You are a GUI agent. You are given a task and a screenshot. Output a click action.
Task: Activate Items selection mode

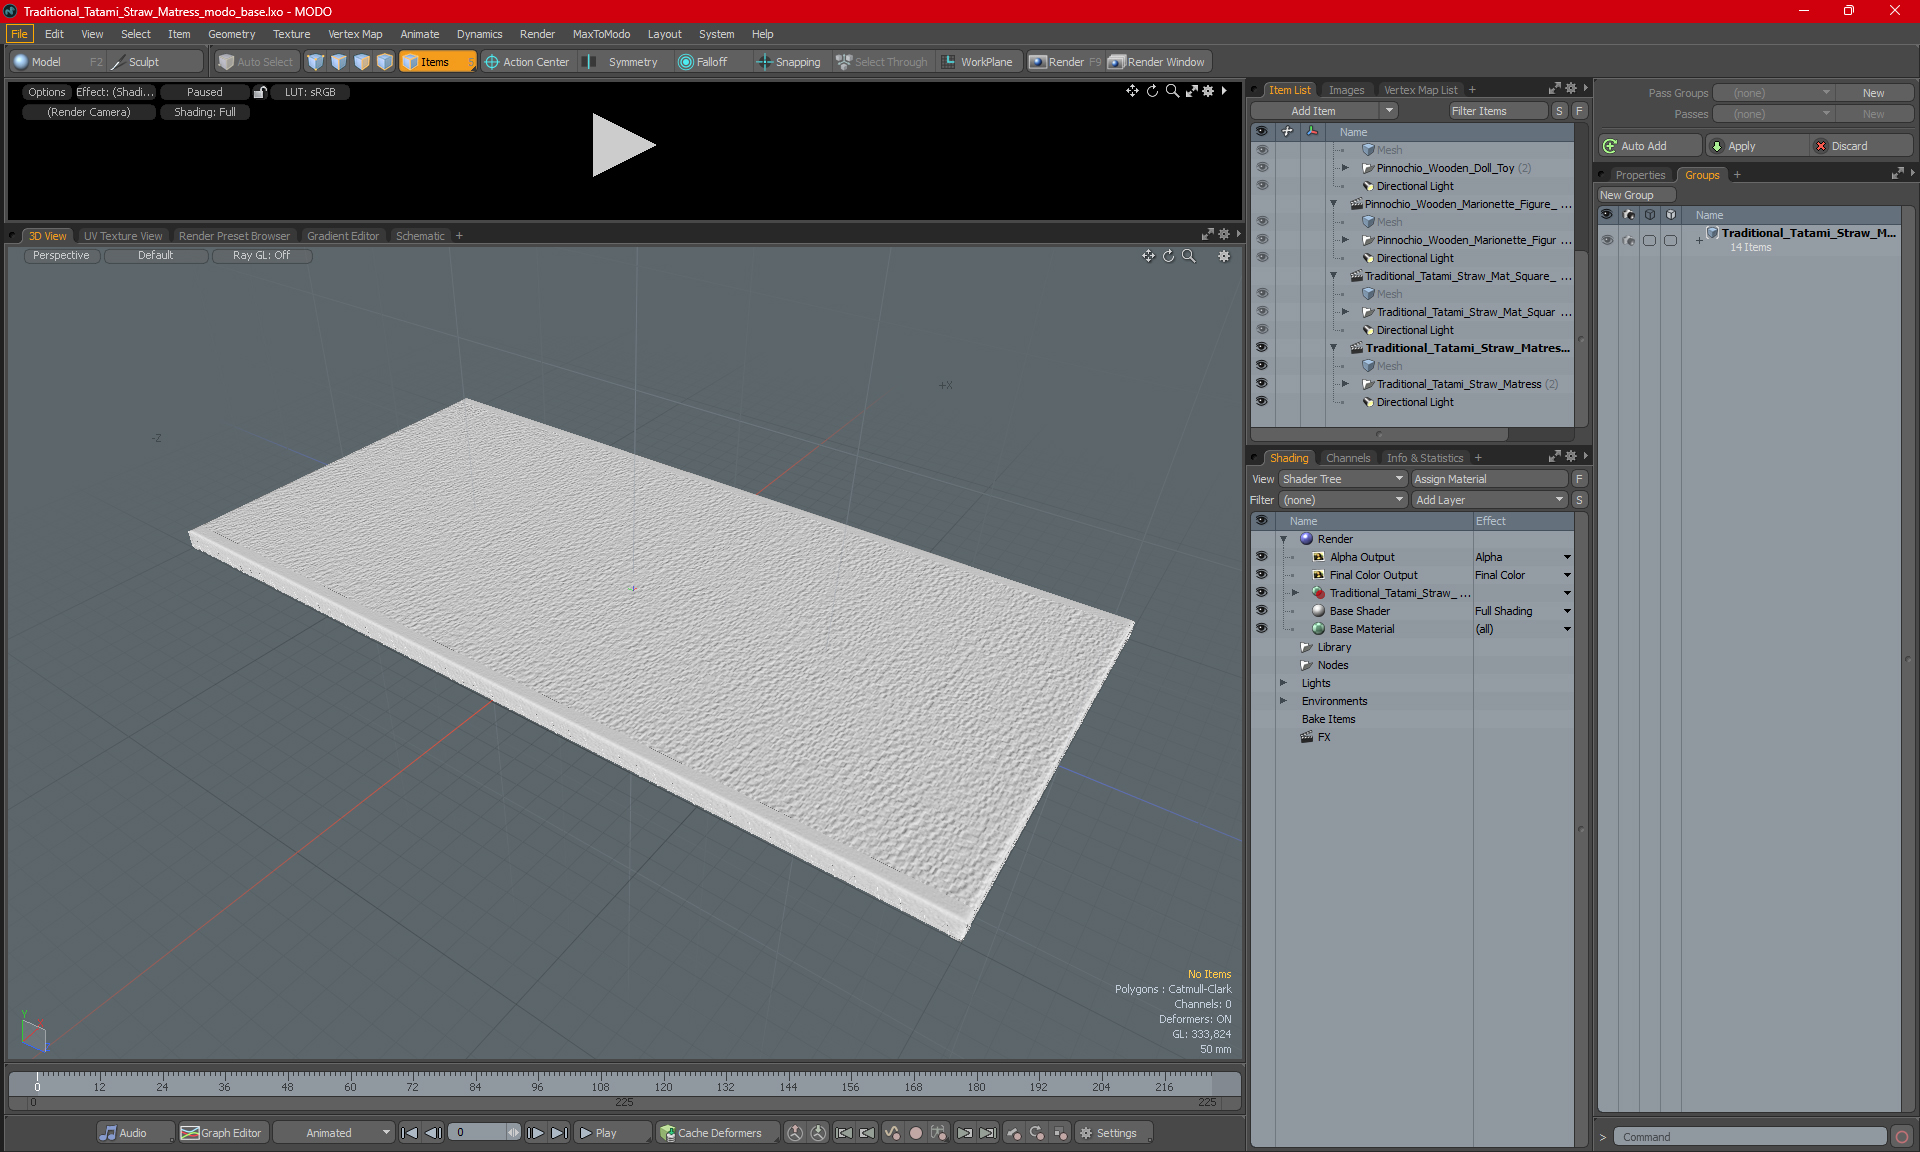point(437,62)
